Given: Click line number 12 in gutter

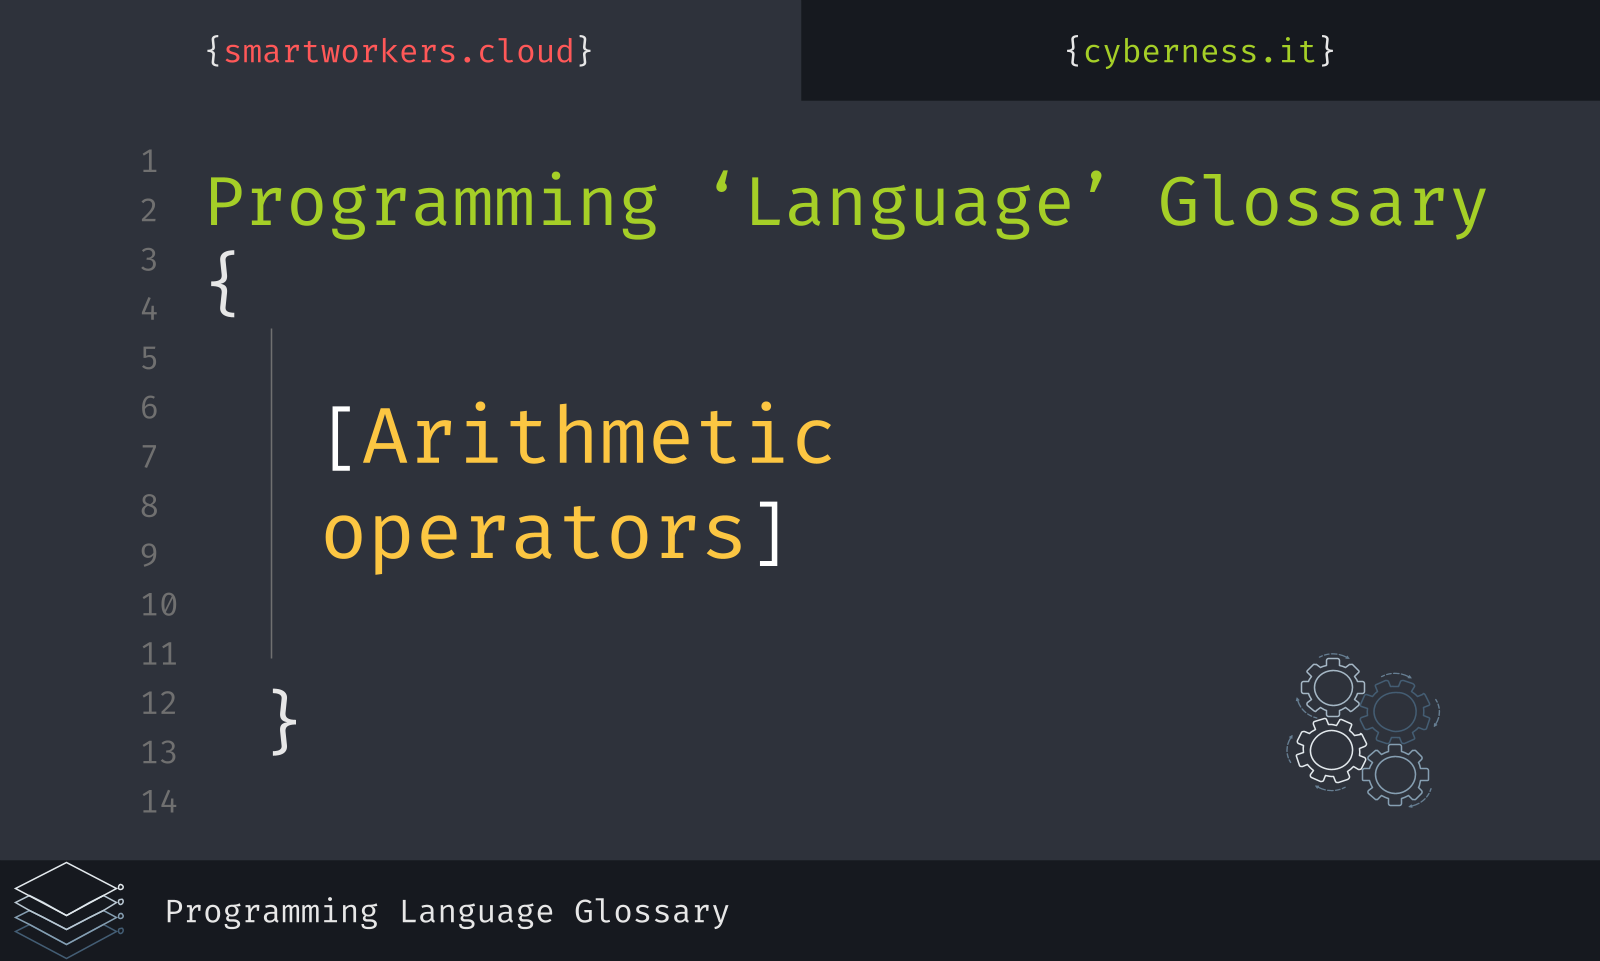Looking at the screenshot, I should point(159,703).
